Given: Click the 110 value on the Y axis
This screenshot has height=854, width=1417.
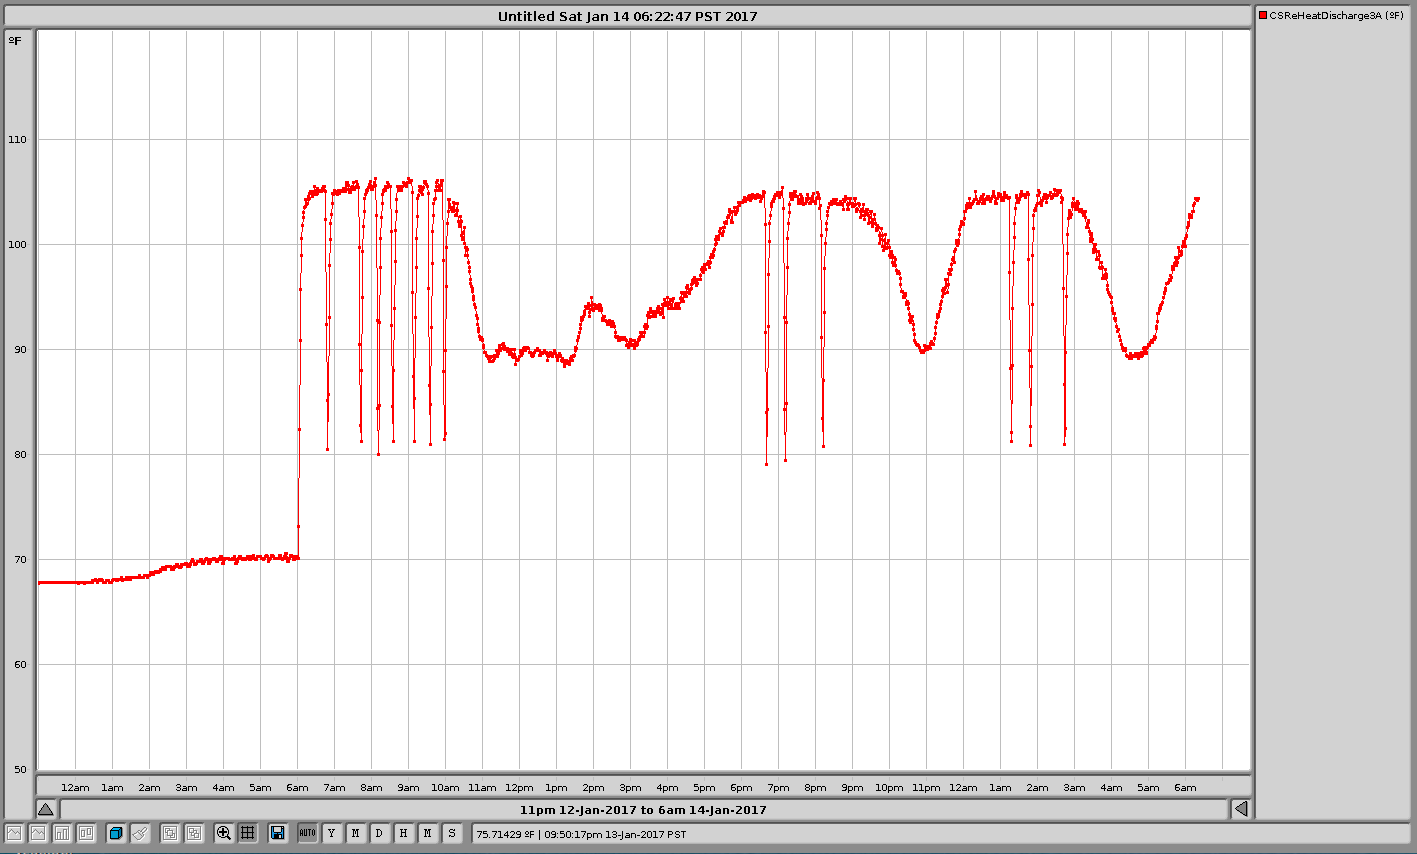Looking at the screenshot, I should pyautogui.click(x=18, y=140).
